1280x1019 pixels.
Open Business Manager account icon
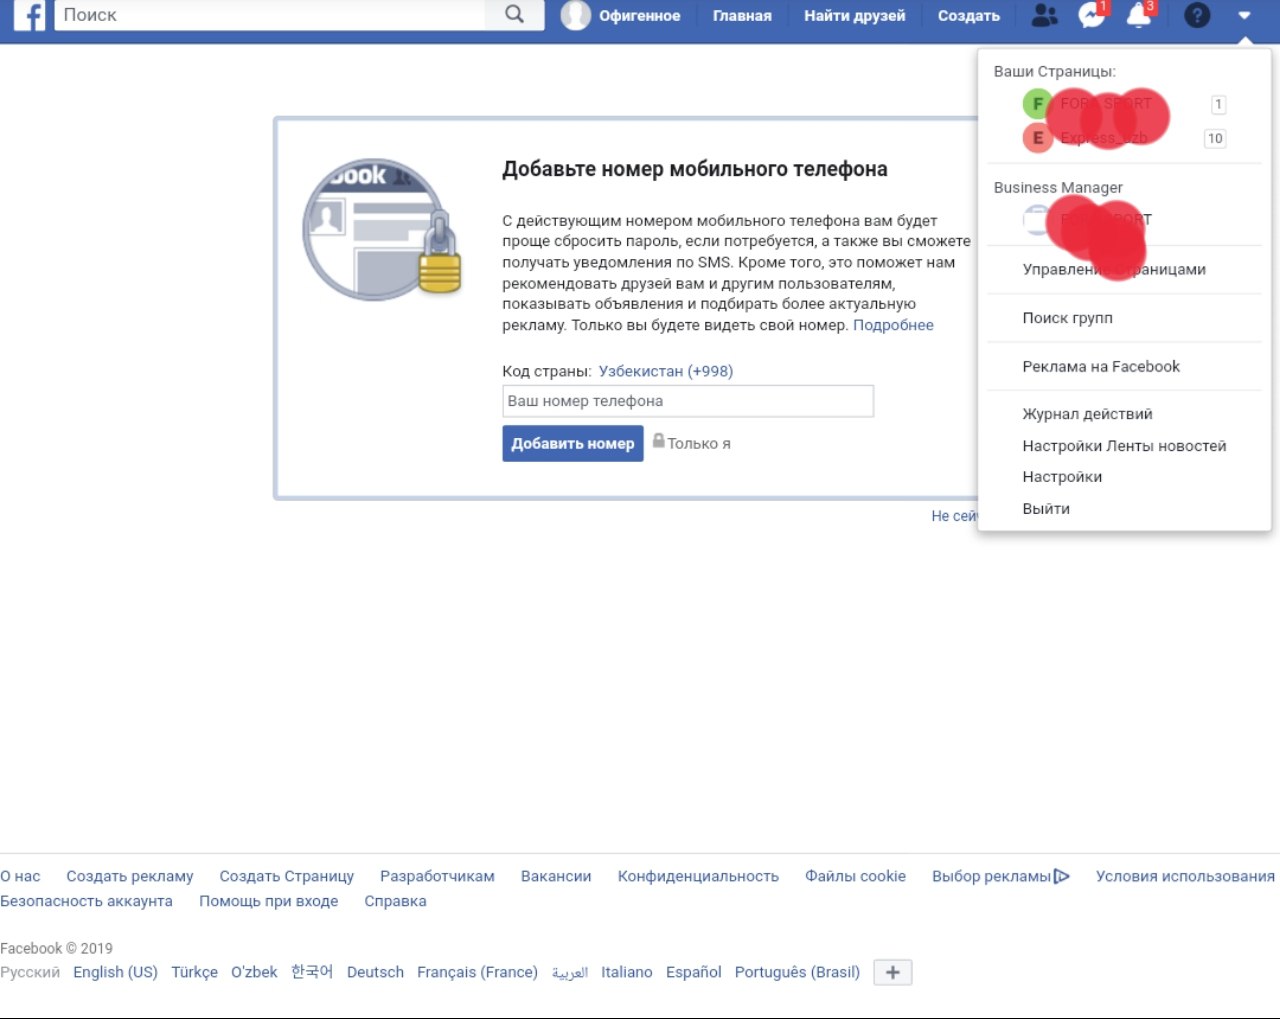(x=1036, y=219)
